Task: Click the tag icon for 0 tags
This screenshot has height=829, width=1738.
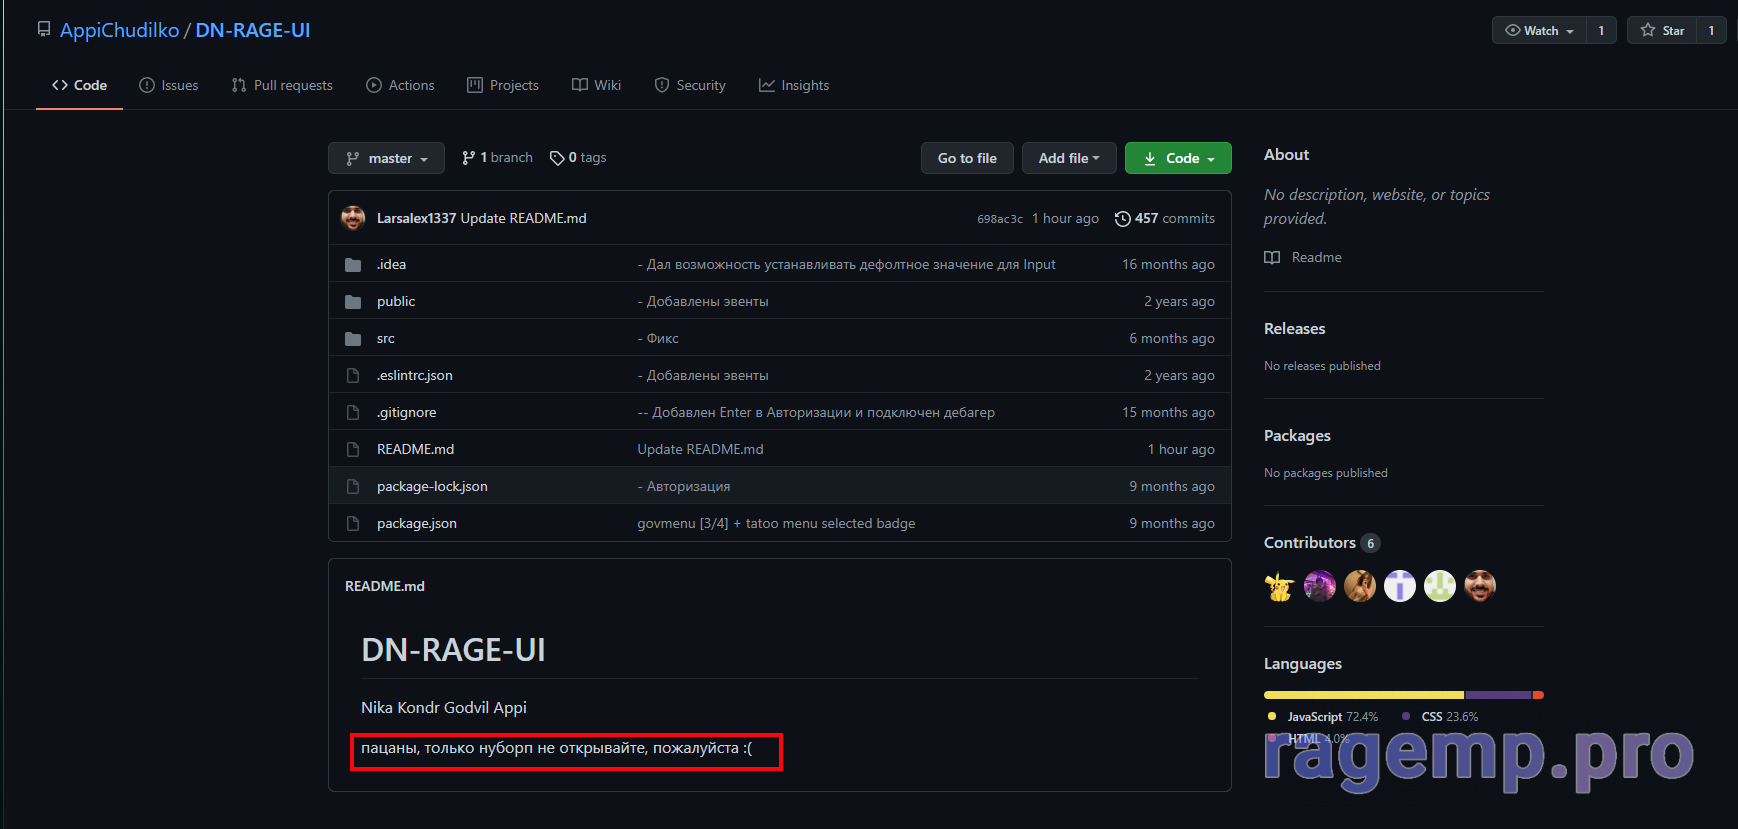Action: pos(557,158)
